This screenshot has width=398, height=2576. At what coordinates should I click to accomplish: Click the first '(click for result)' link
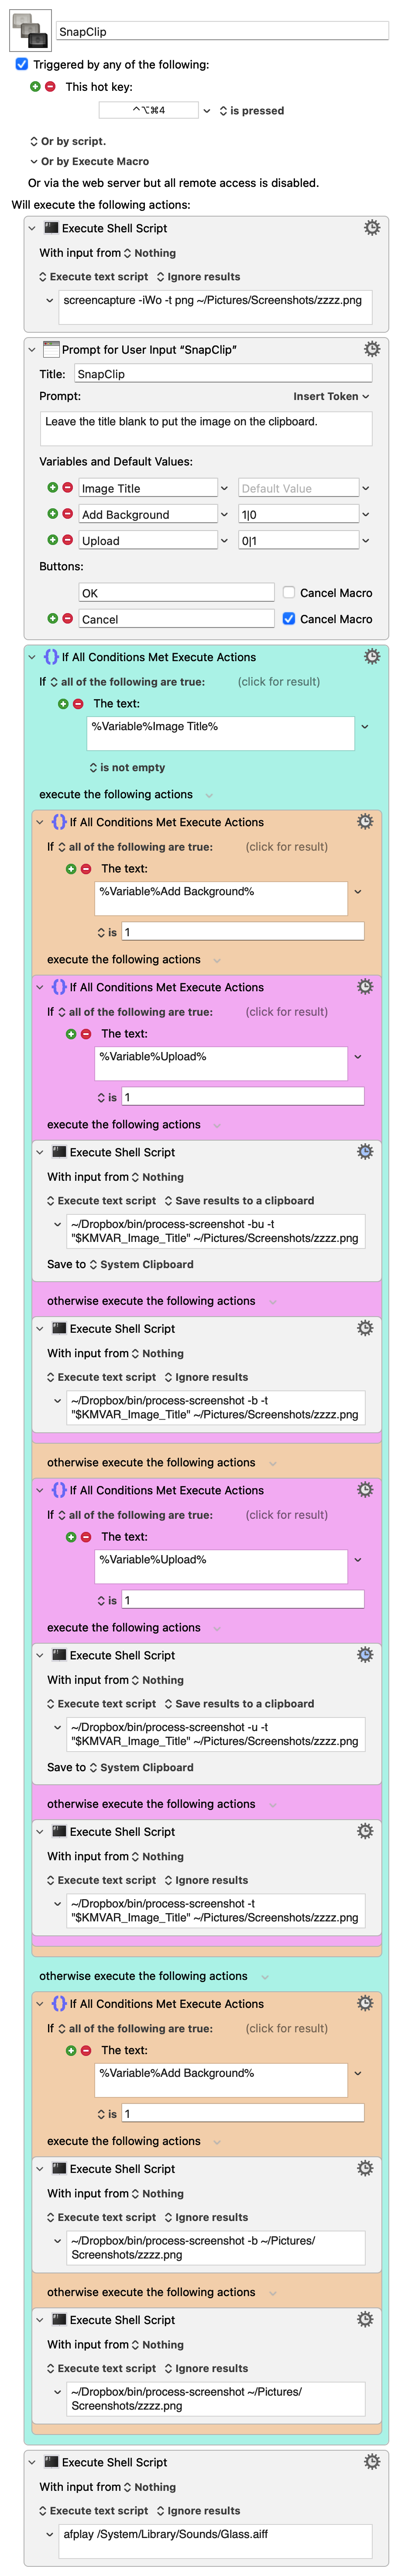(x=278, y=682)
